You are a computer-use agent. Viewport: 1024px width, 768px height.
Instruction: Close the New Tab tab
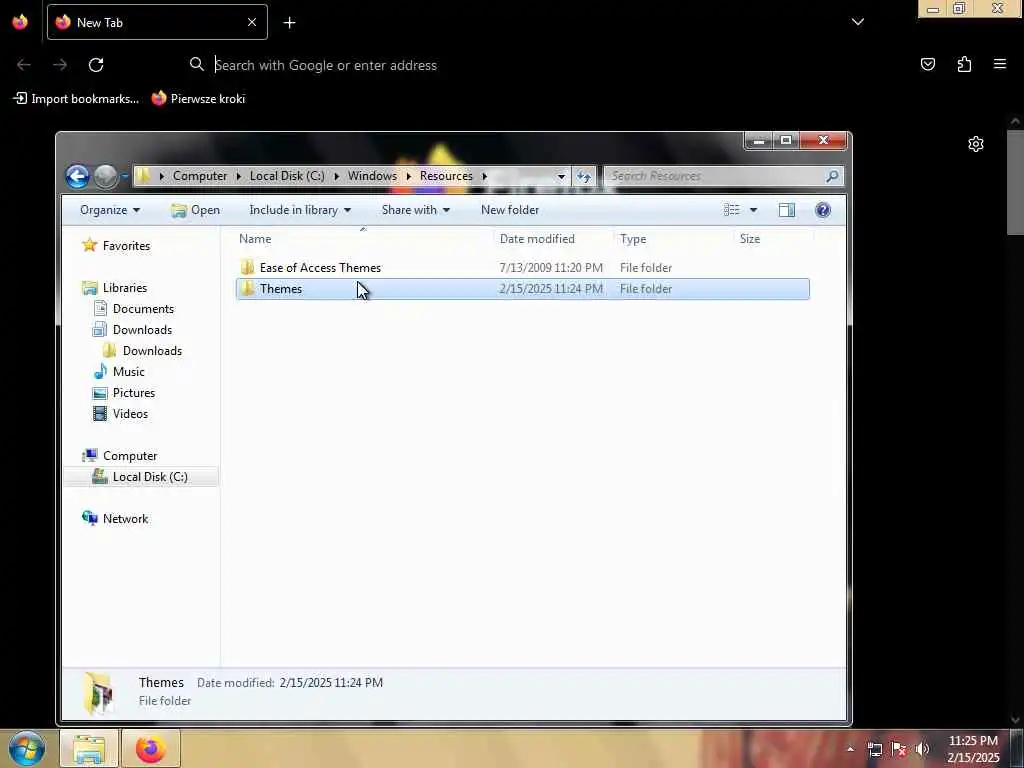click(x=252, y=22)
